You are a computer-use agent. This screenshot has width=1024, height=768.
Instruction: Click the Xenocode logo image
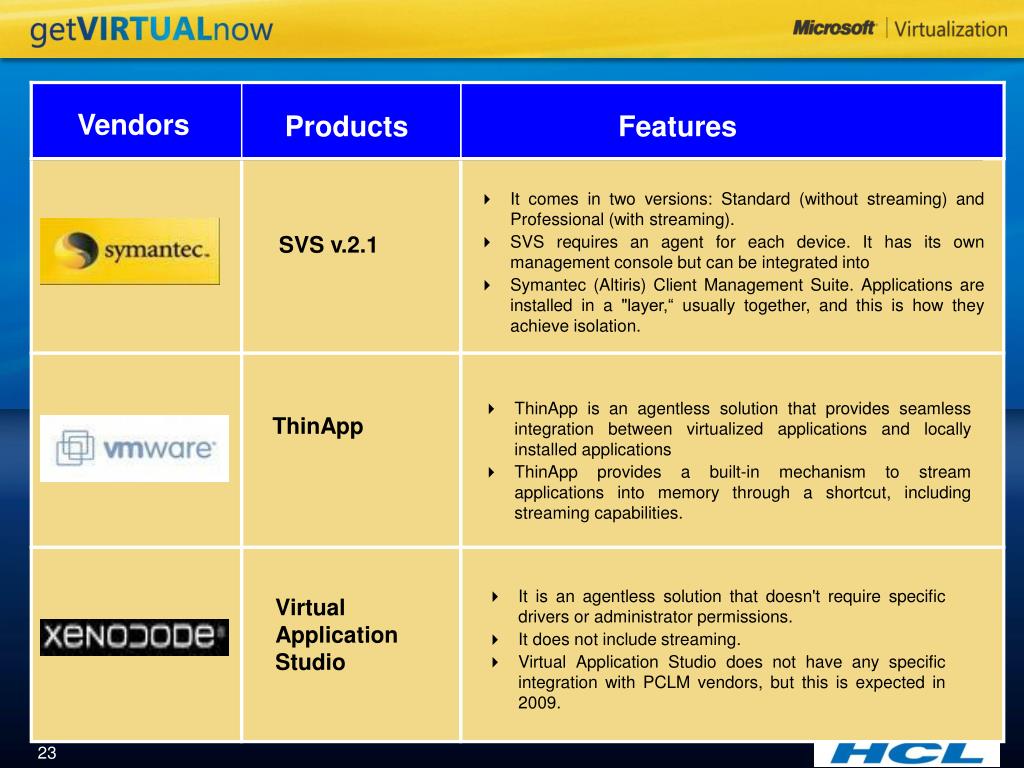(134, 637)
